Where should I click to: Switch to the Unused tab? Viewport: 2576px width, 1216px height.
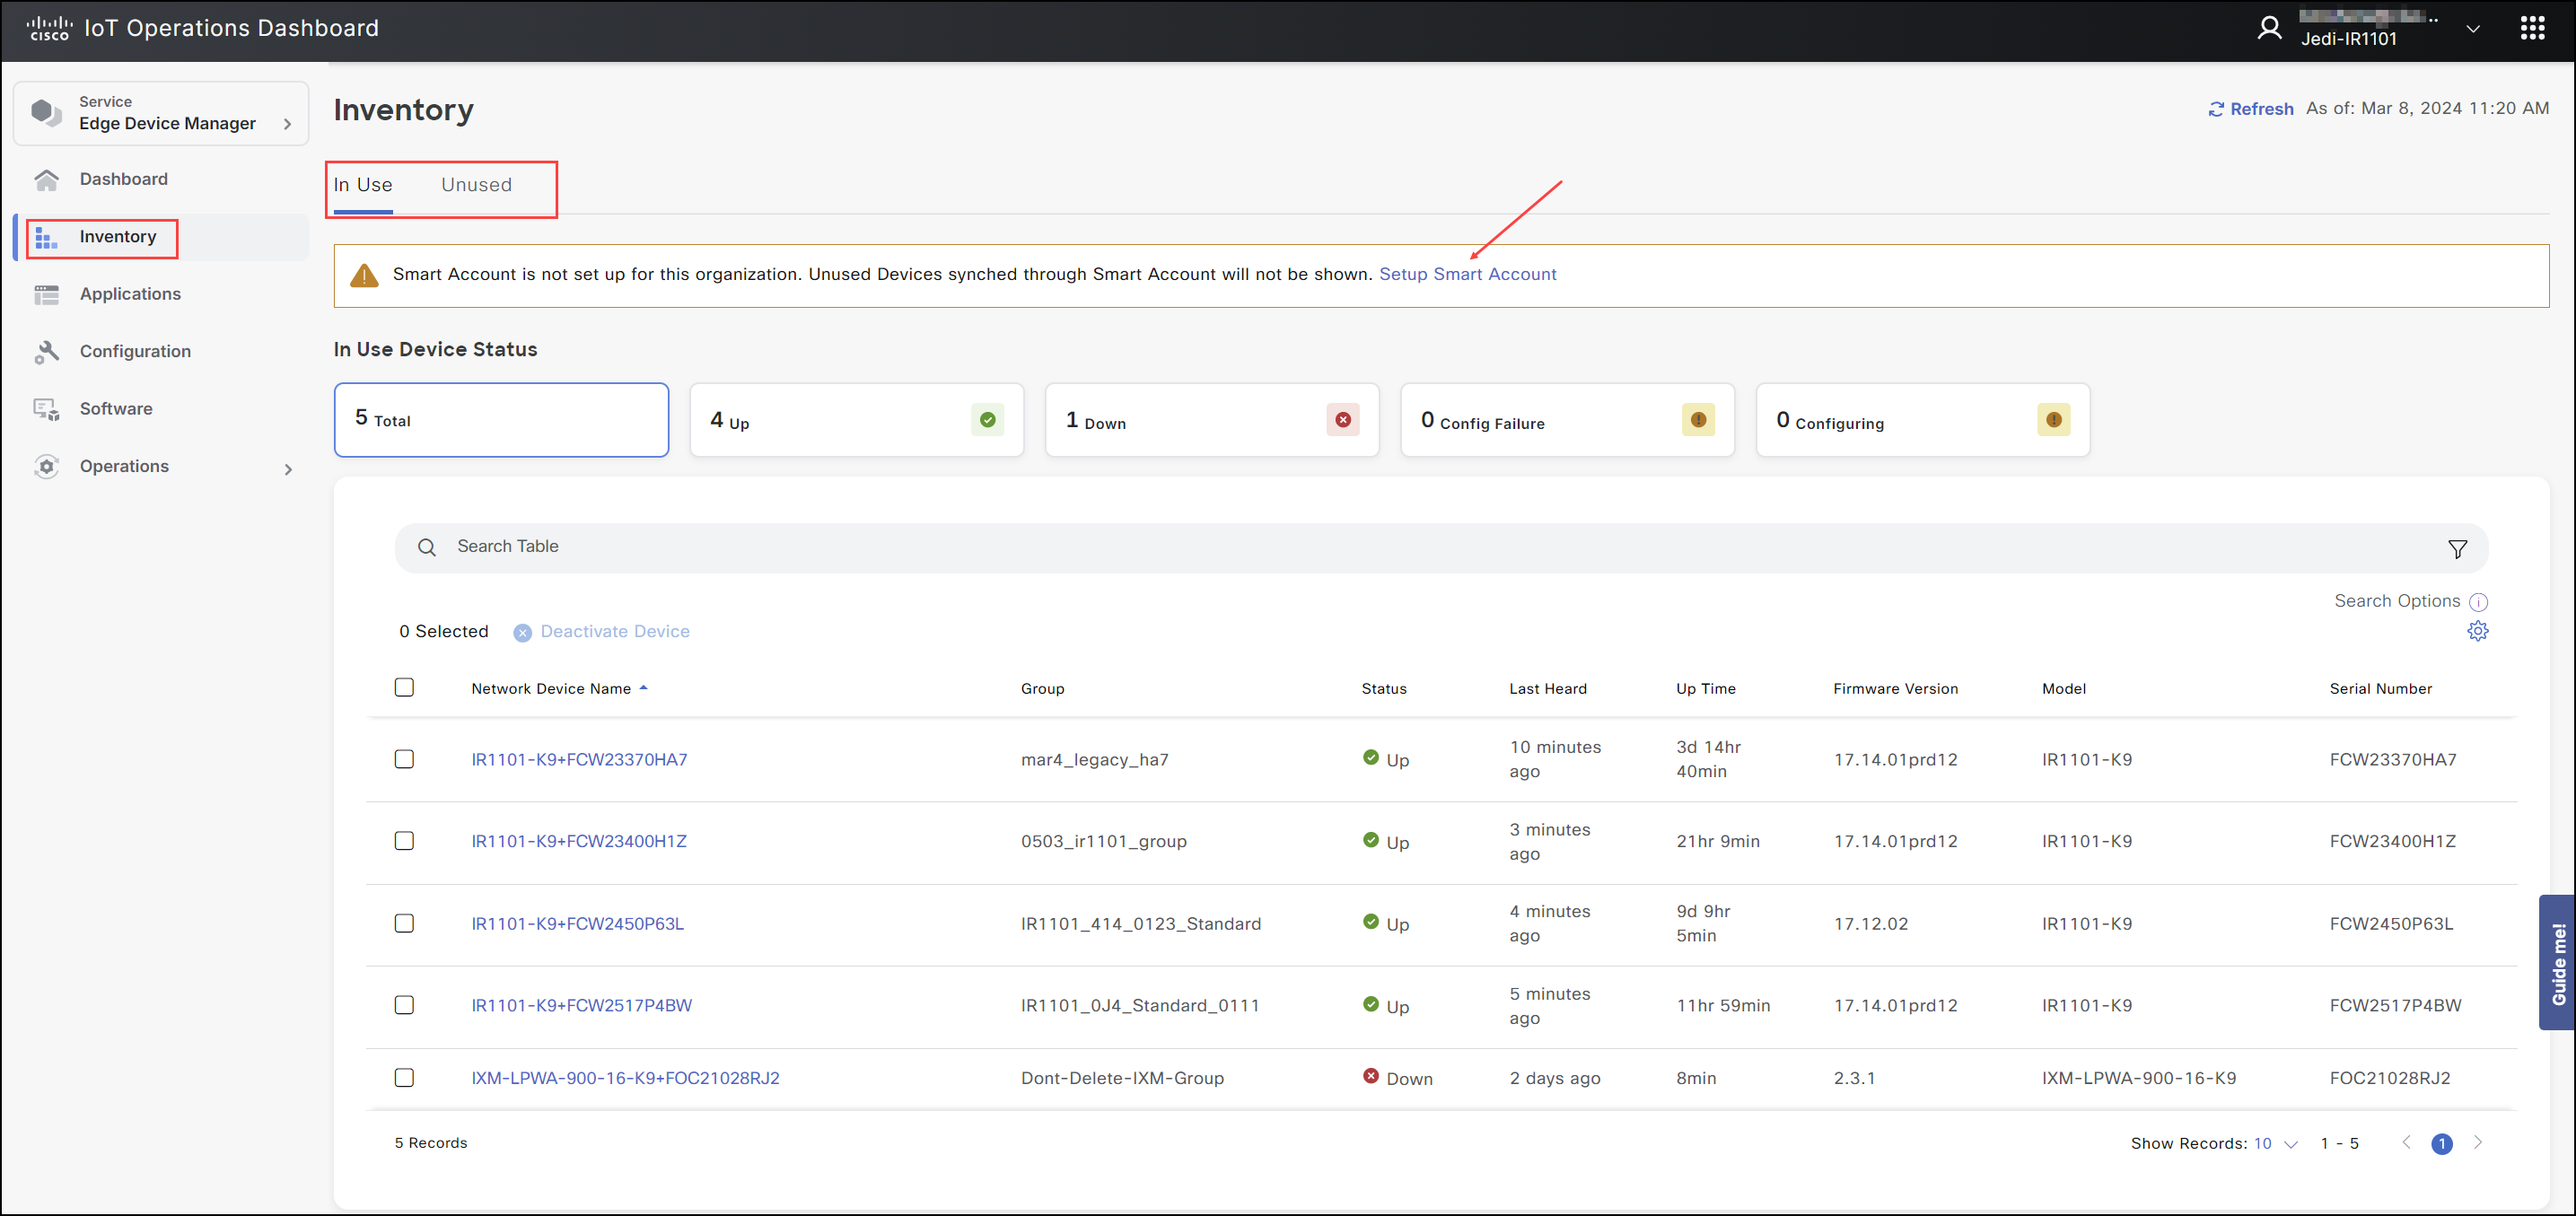point(477,185)
